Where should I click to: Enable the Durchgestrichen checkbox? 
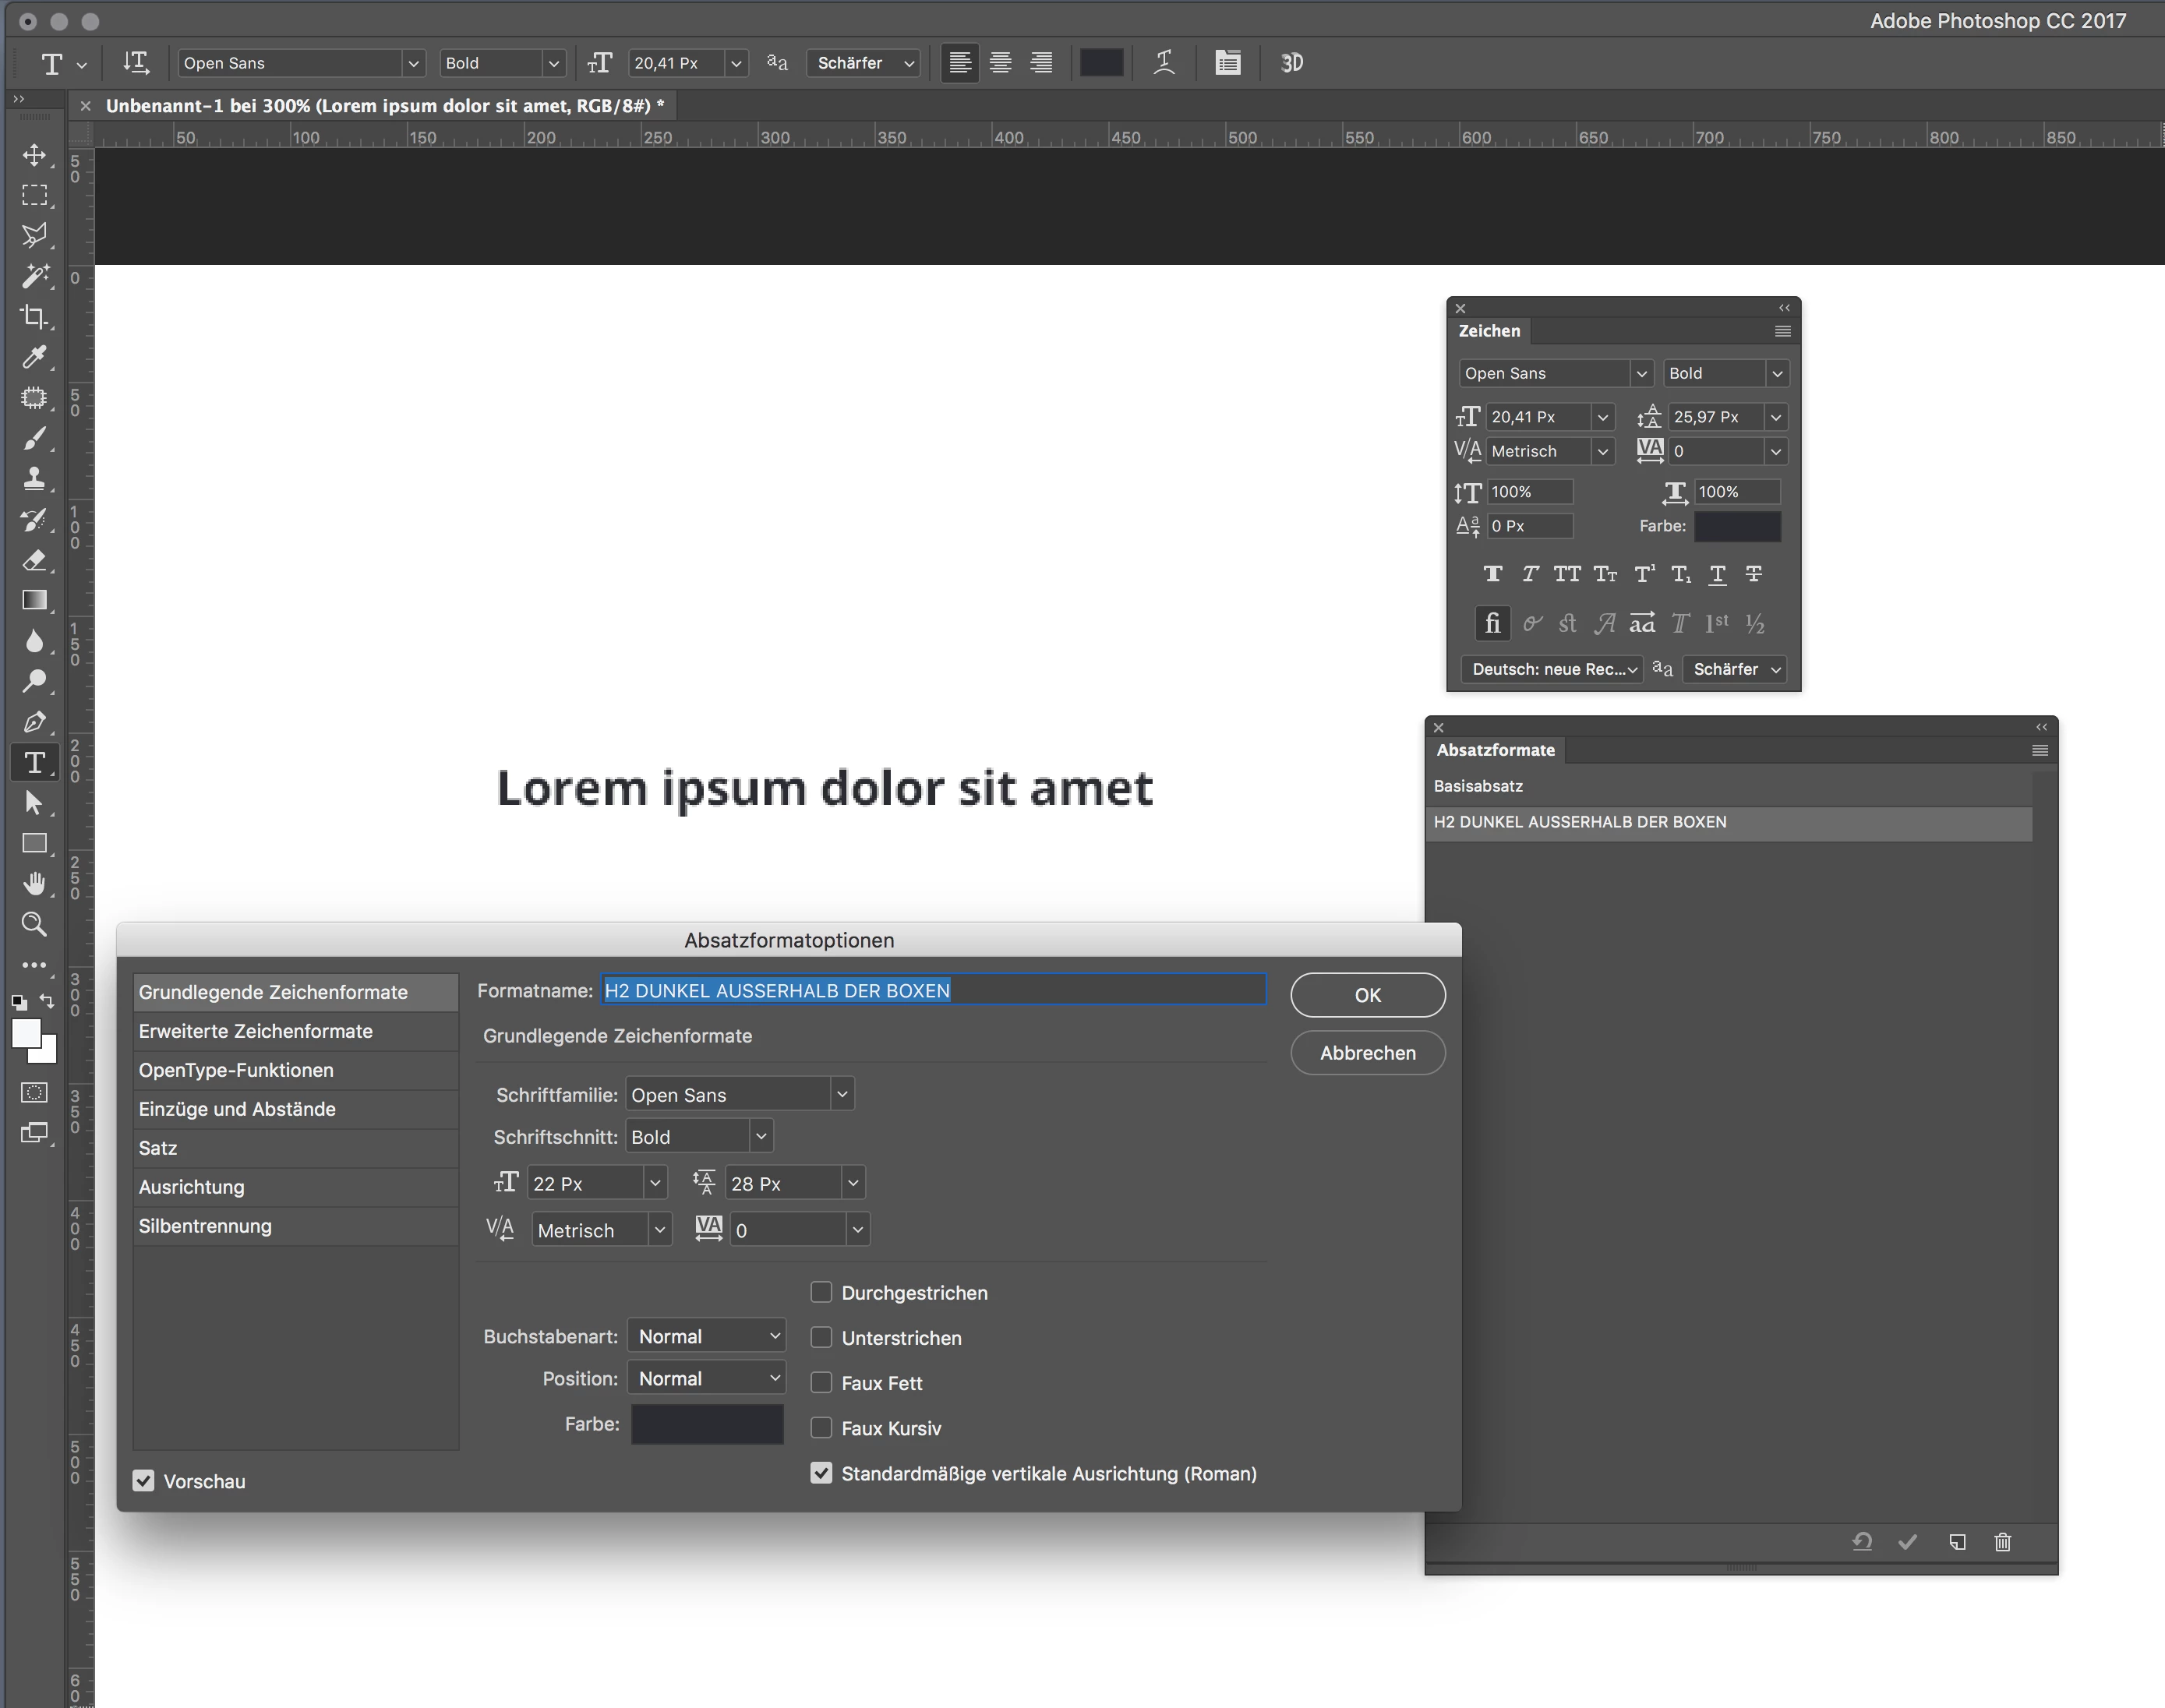[x=821, y=1292]
